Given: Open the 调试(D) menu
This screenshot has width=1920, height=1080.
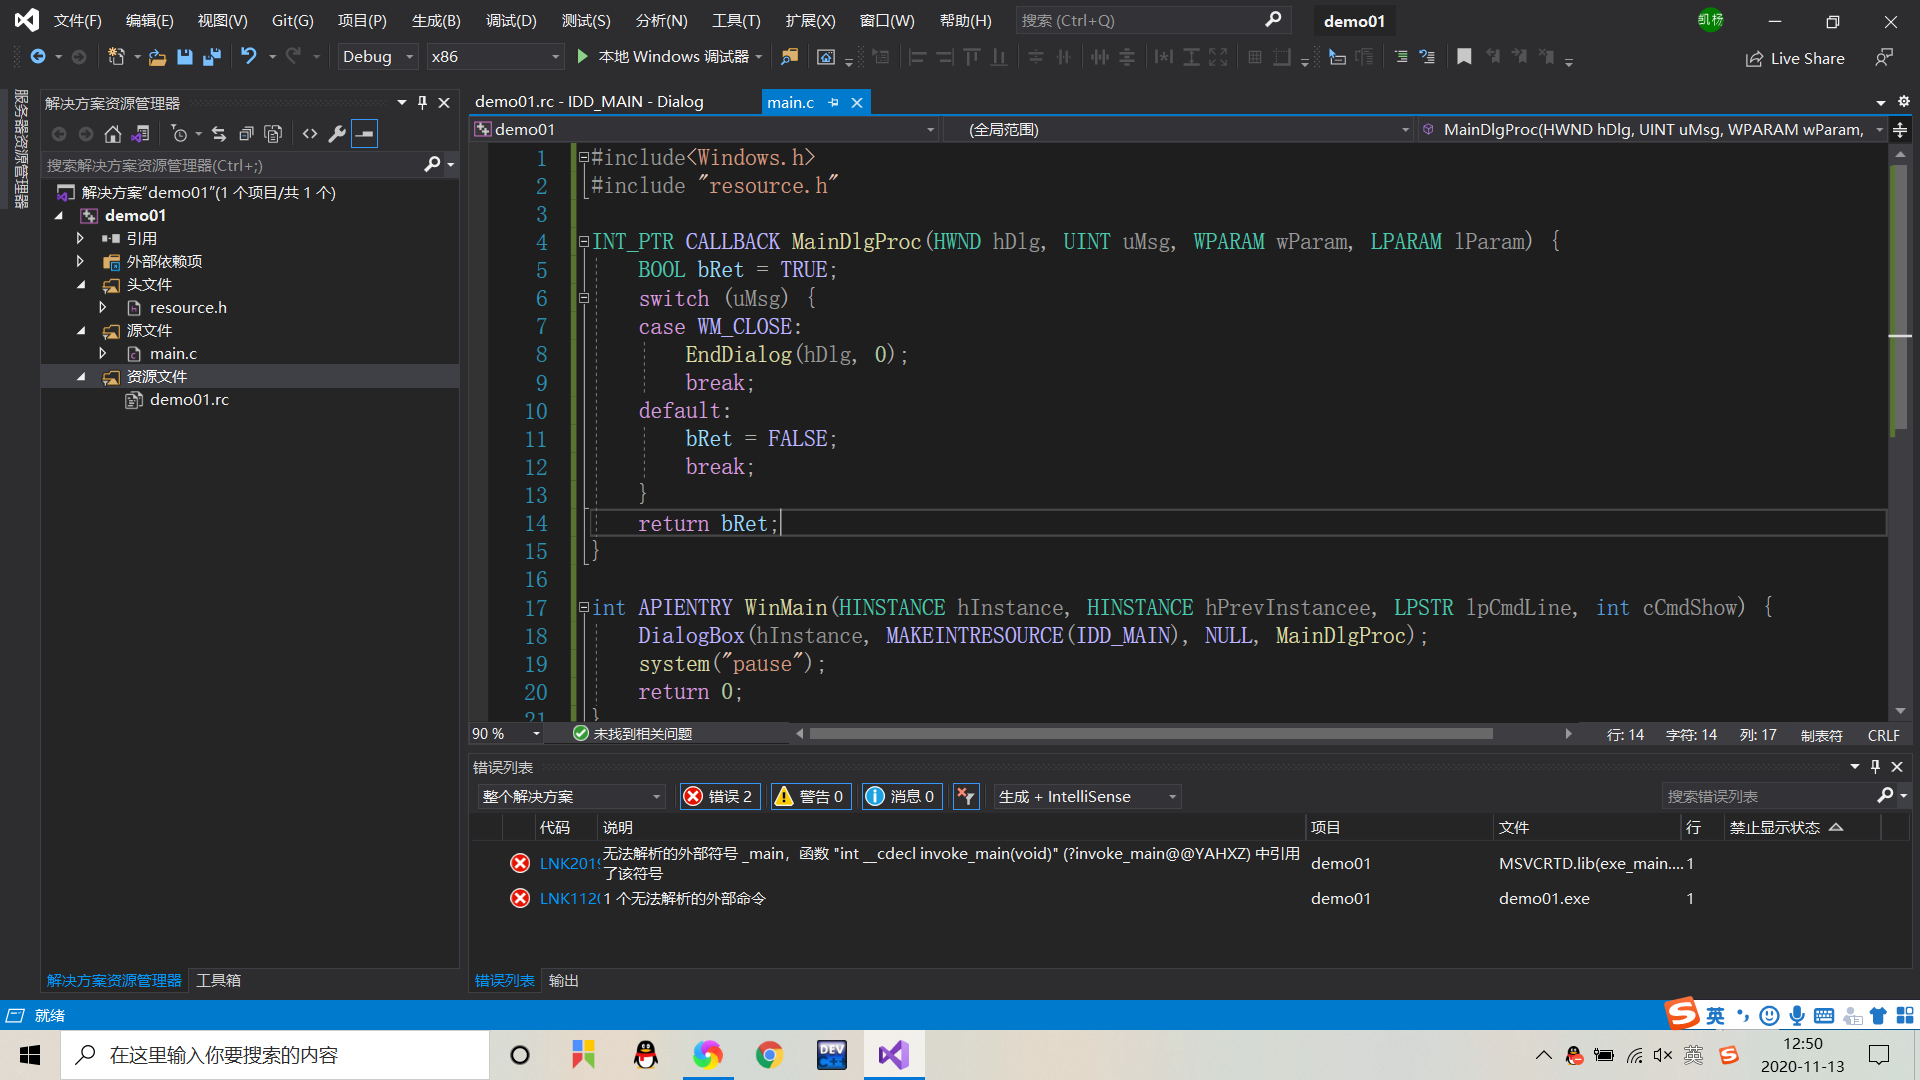Looking at the screenshot, I should click(511, 20).
